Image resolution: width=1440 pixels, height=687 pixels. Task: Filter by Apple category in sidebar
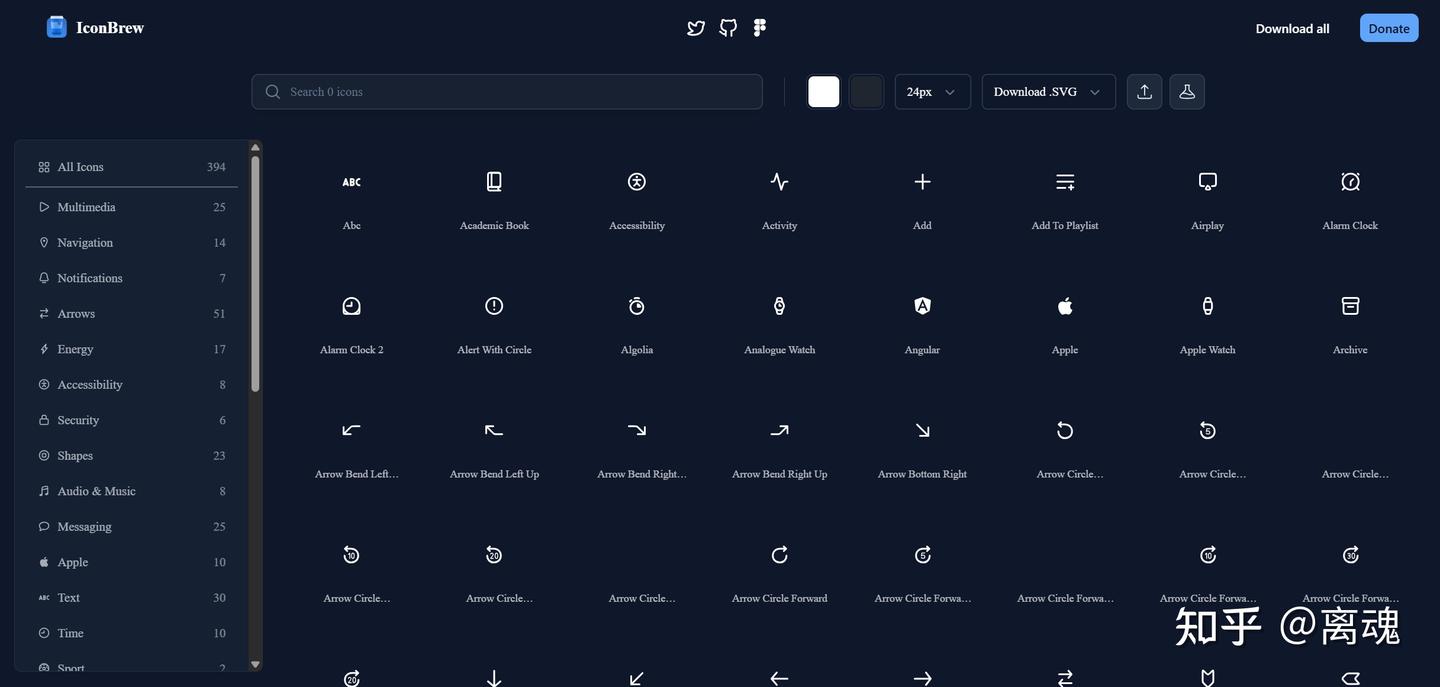click(132, 562)
